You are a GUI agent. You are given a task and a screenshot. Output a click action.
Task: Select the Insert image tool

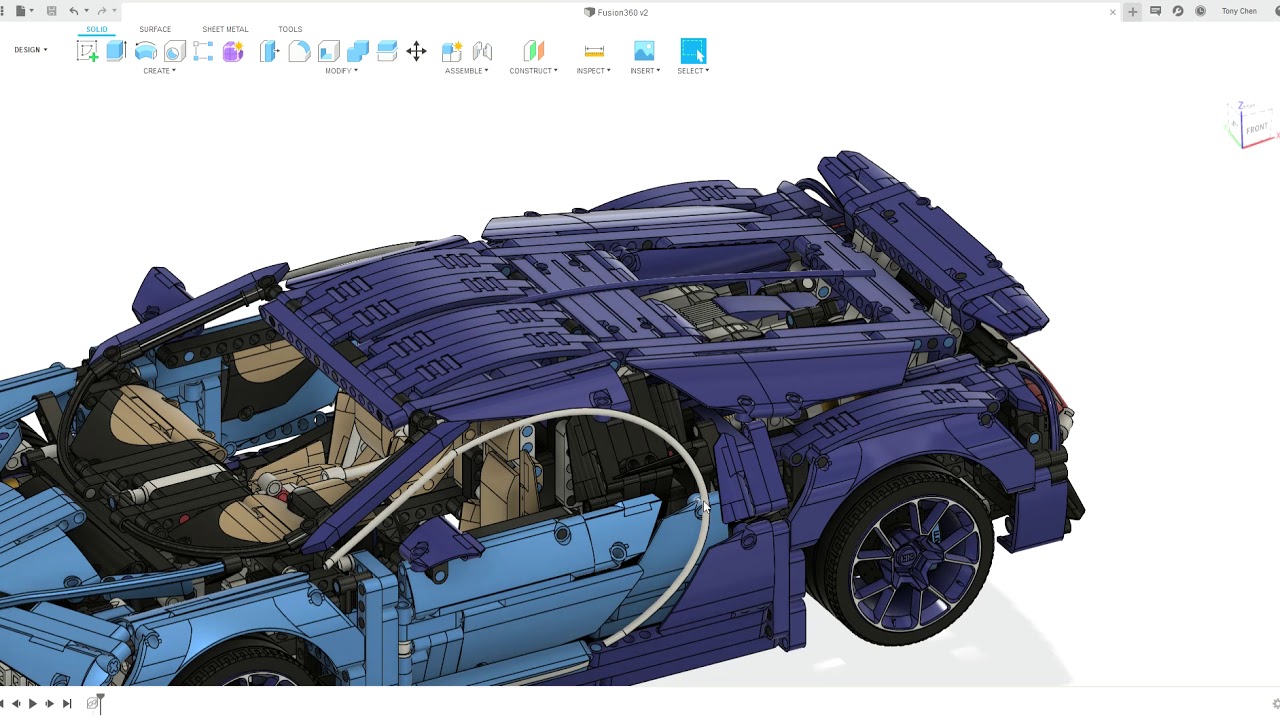click(644, 51)
